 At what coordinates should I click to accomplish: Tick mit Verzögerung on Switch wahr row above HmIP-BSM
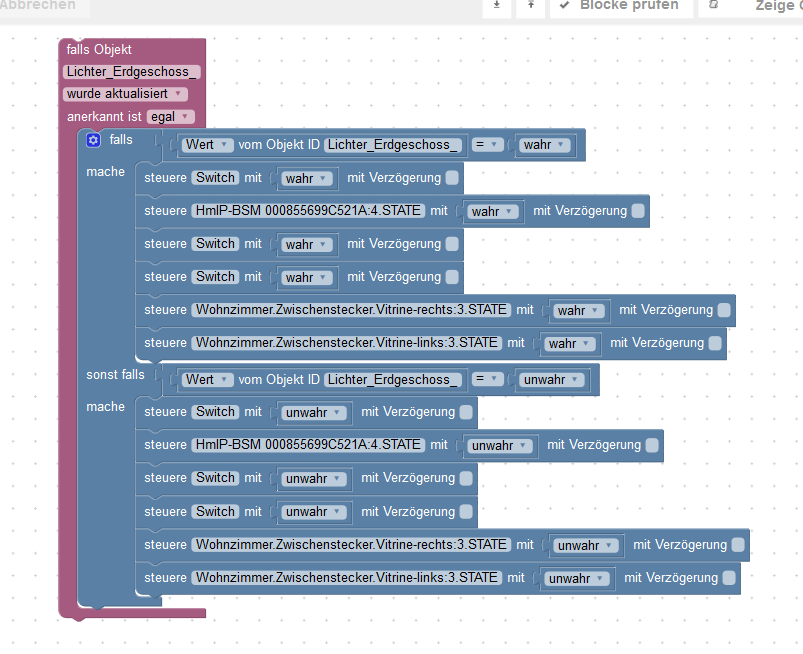pos(452,178)
